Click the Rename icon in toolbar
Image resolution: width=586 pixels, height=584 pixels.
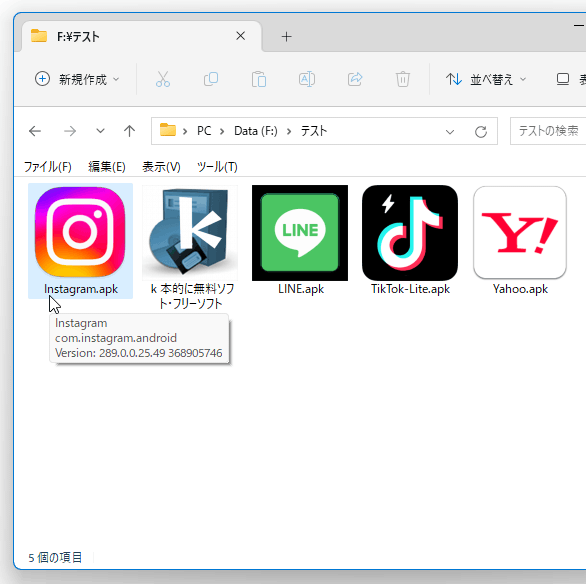(x=307, y=79)
